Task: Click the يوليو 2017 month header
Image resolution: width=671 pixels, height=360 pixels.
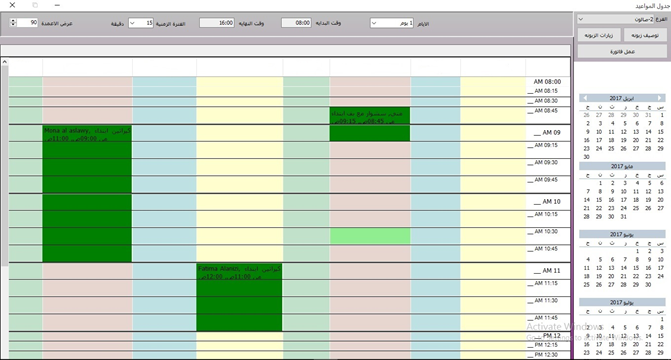Action: 622,302
